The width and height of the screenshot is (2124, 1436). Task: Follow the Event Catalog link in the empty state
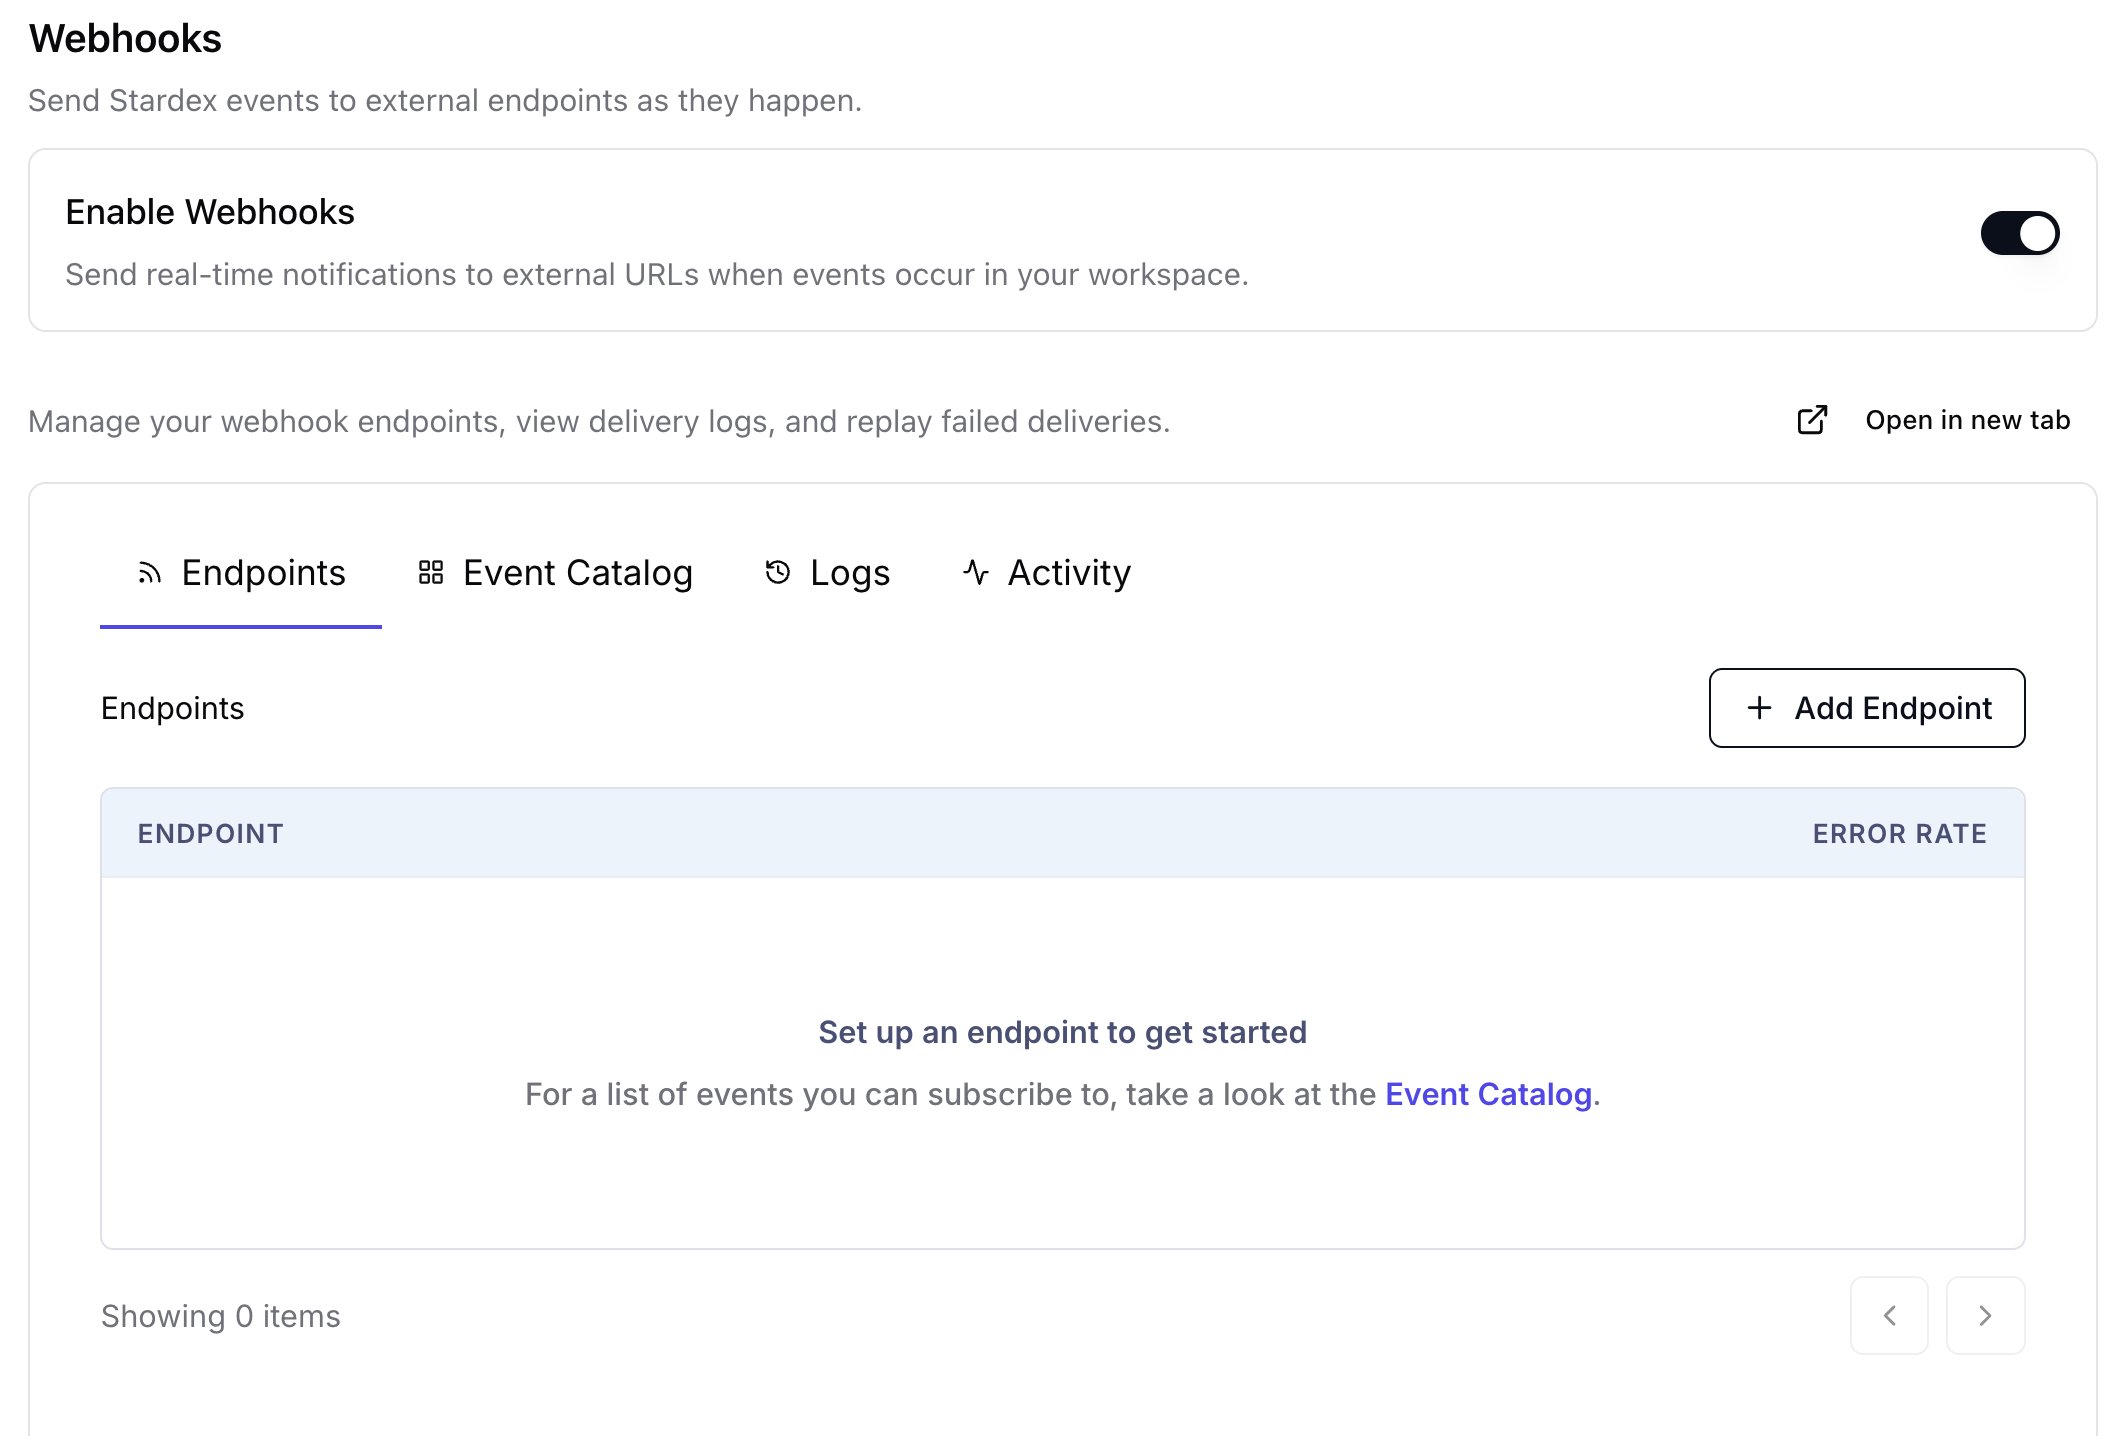pyautogui.click(x=1488, y=1094)
